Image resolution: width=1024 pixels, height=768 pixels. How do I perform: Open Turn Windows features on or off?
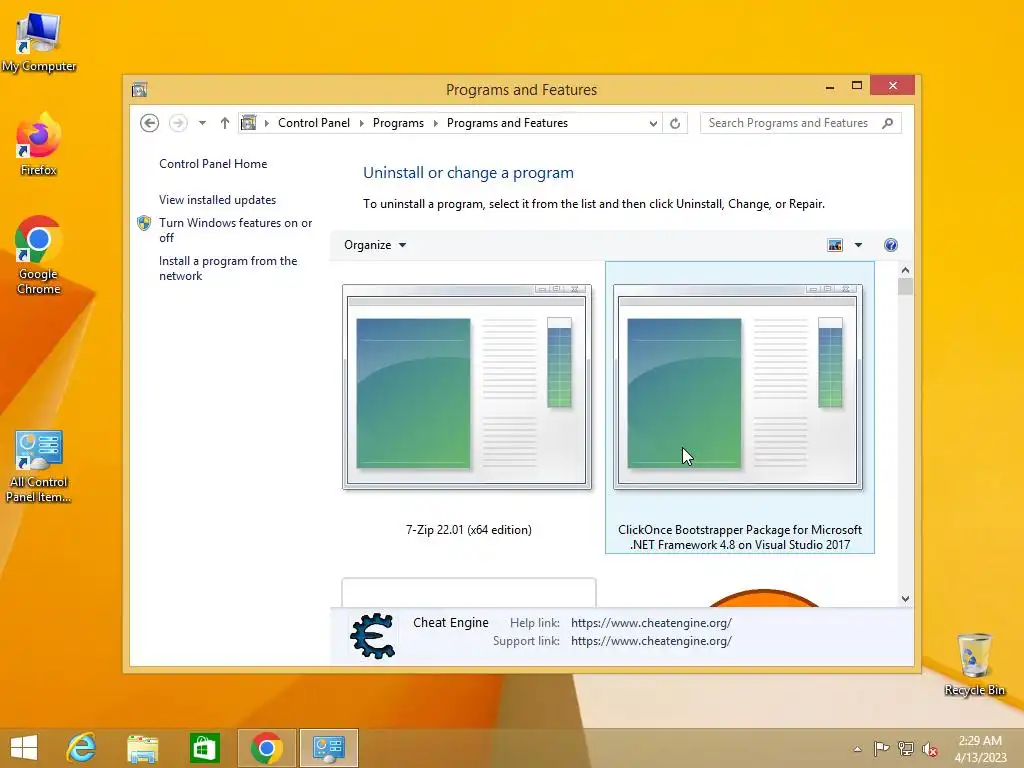click(236, 230)
